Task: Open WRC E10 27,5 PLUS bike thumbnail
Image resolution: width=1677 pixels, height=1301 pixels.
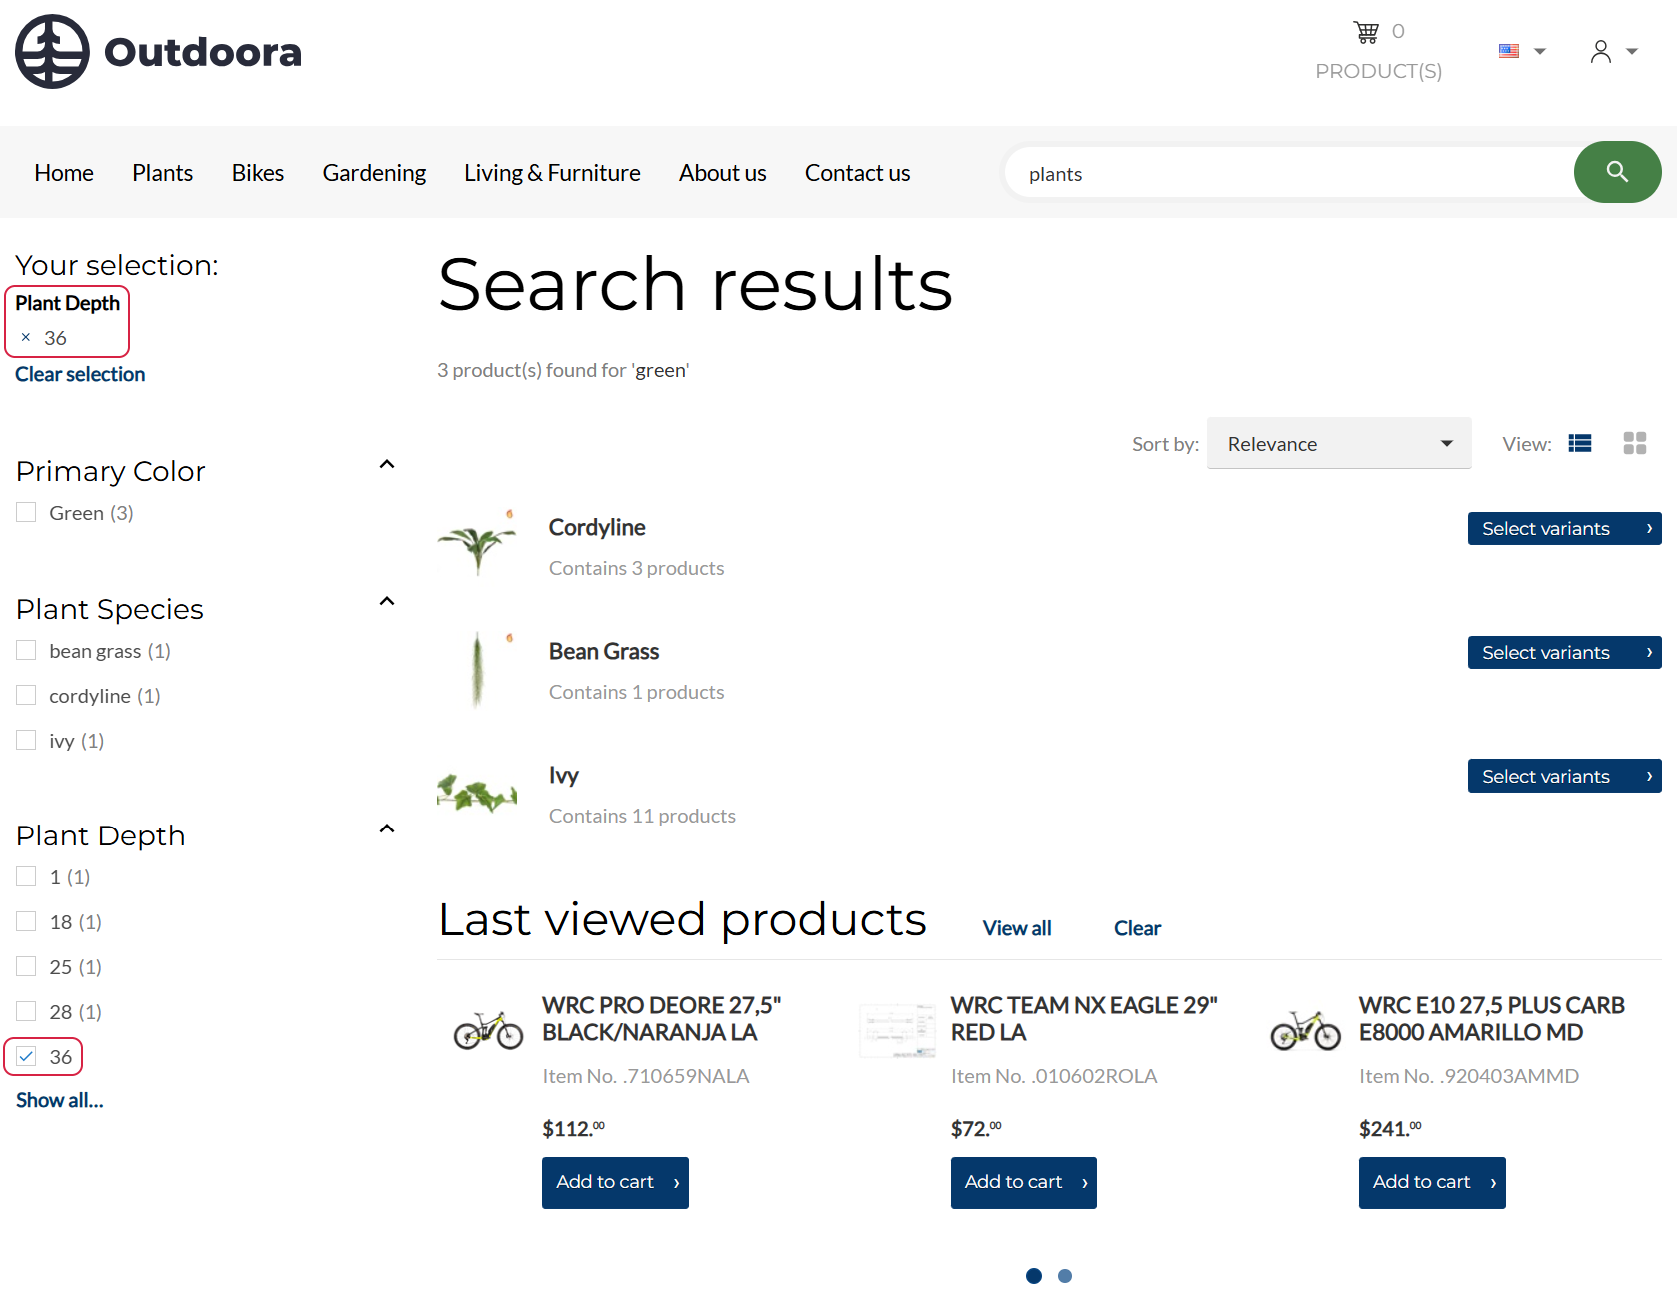Action: [x=1305, y=1029]
